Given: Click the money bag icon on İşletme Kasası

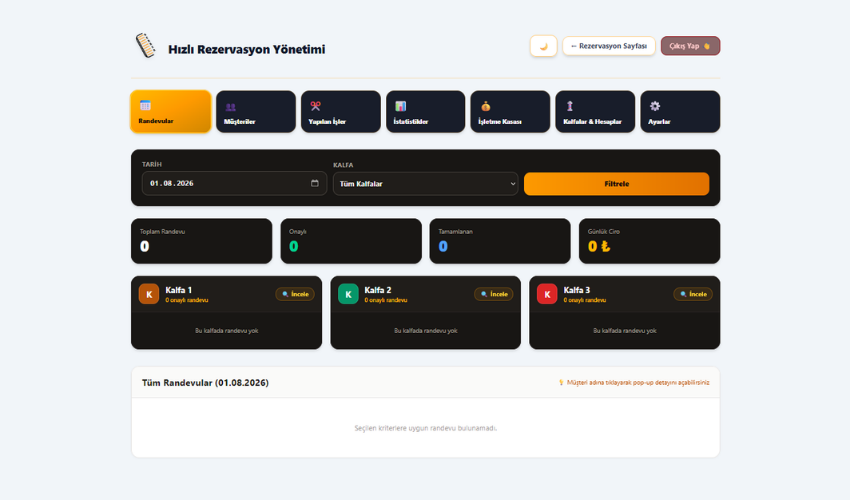Looking at the screenshot, I should (485, 106).
